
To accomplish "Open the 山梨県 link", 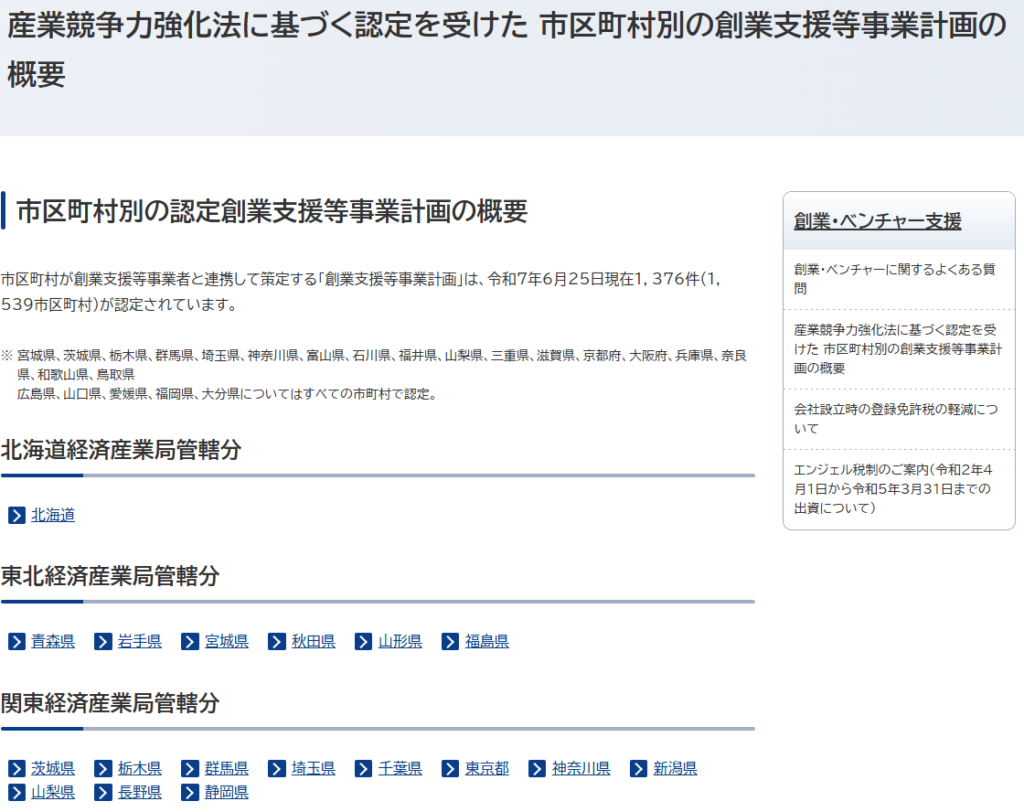I will point(53,793).
